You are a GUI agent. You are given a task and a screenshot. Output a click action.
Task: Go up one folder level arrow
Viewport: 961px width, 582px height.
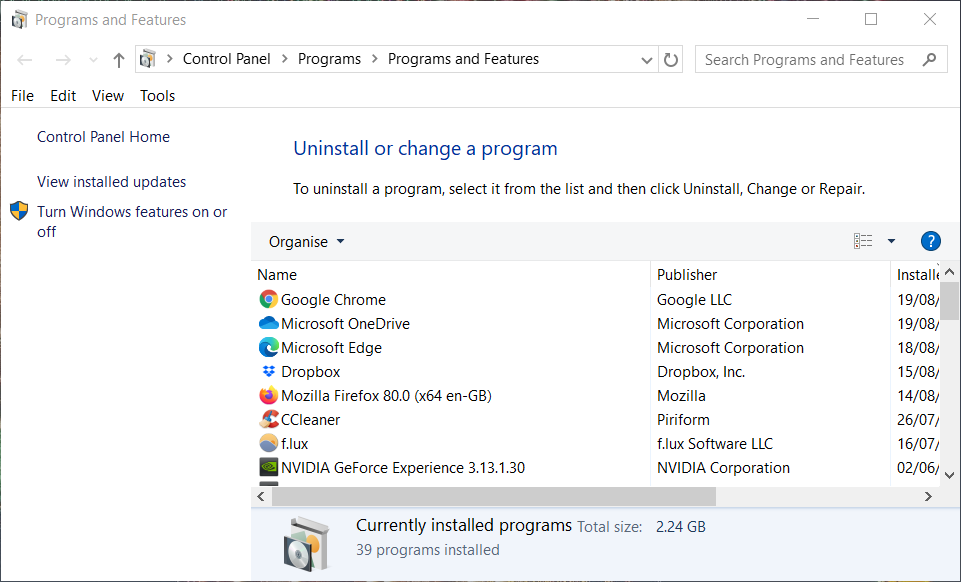pyautogui.click(x=119, y=60)
